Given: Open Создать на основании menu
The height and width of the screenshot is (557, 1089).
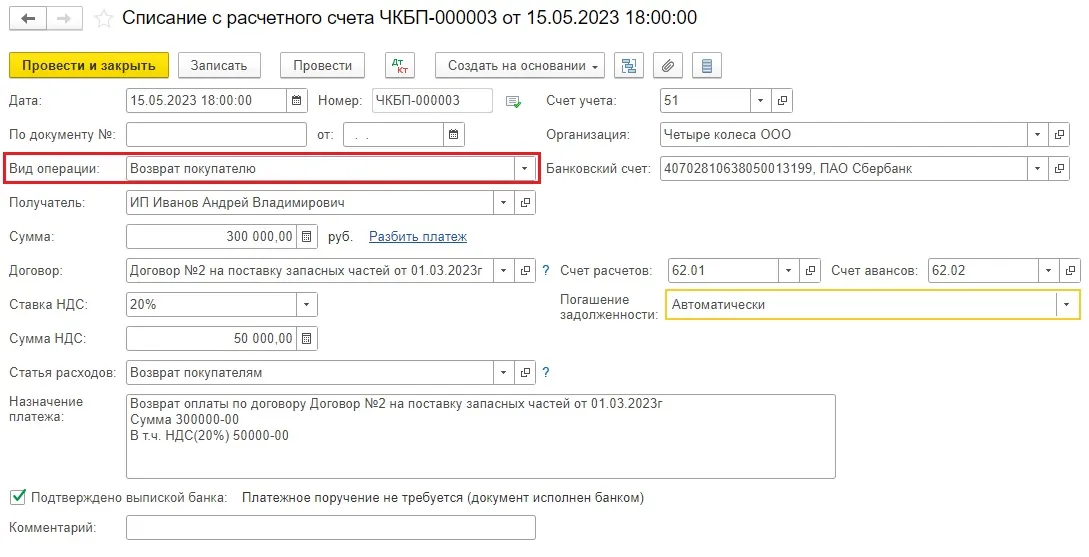Looking at the screenshot, I should 520,66.
